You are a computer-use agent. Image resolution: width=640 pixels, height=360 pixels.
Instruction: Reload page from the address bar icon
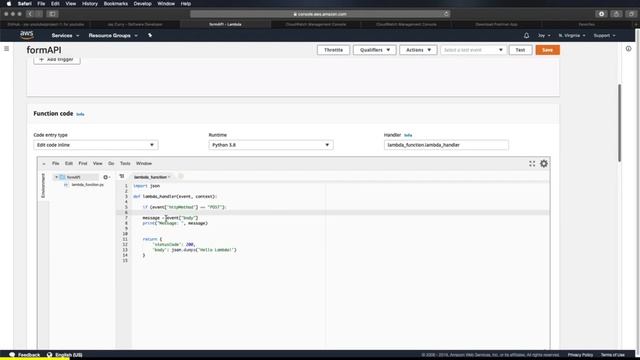point(446,14)
